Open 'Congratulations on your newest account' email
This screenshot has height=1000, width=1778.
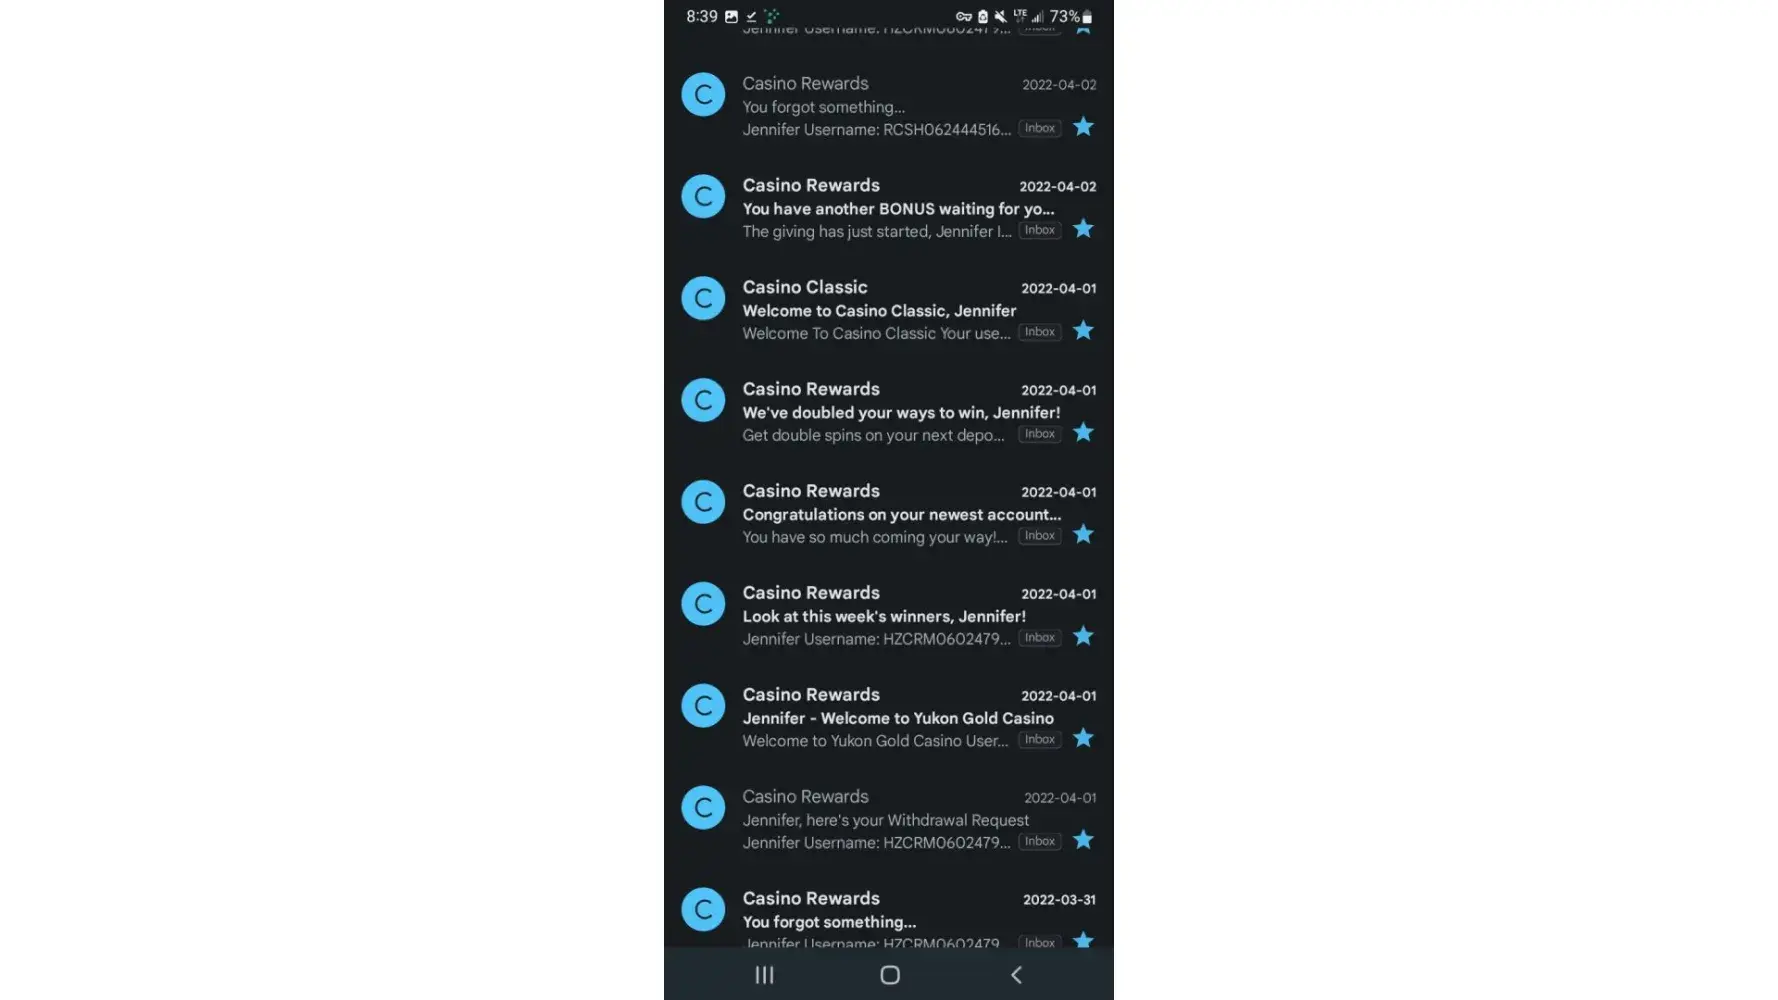pos(889,514)
